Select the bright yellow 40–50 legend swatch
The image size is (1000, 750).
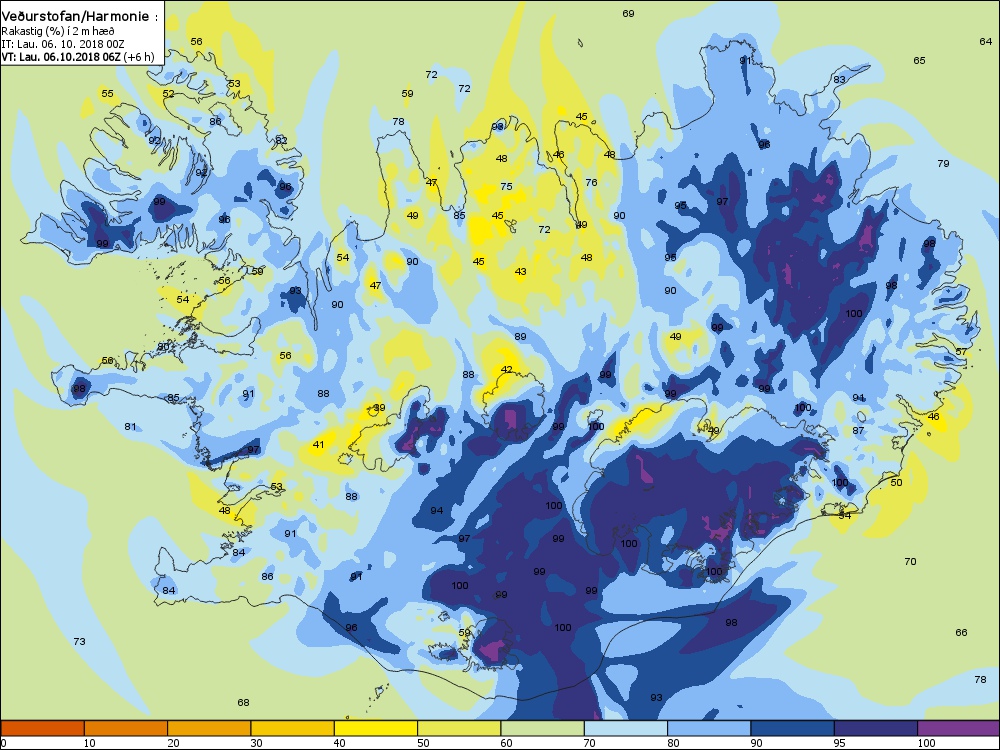click(376, 728)
